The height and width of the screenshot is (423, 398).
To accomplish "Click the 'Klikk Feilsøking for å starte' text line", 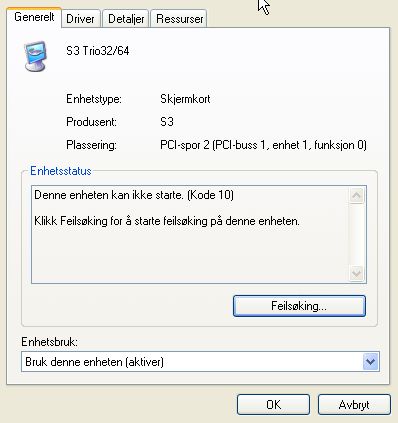I will 167,221.
